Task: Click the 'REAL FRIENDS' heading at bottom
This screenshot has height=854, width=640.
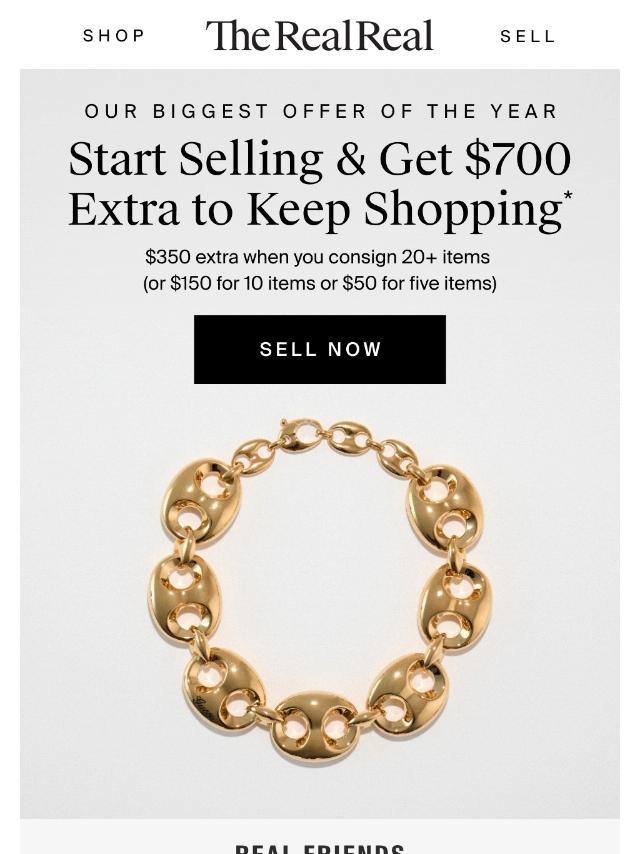Action: tap(320, 849)
